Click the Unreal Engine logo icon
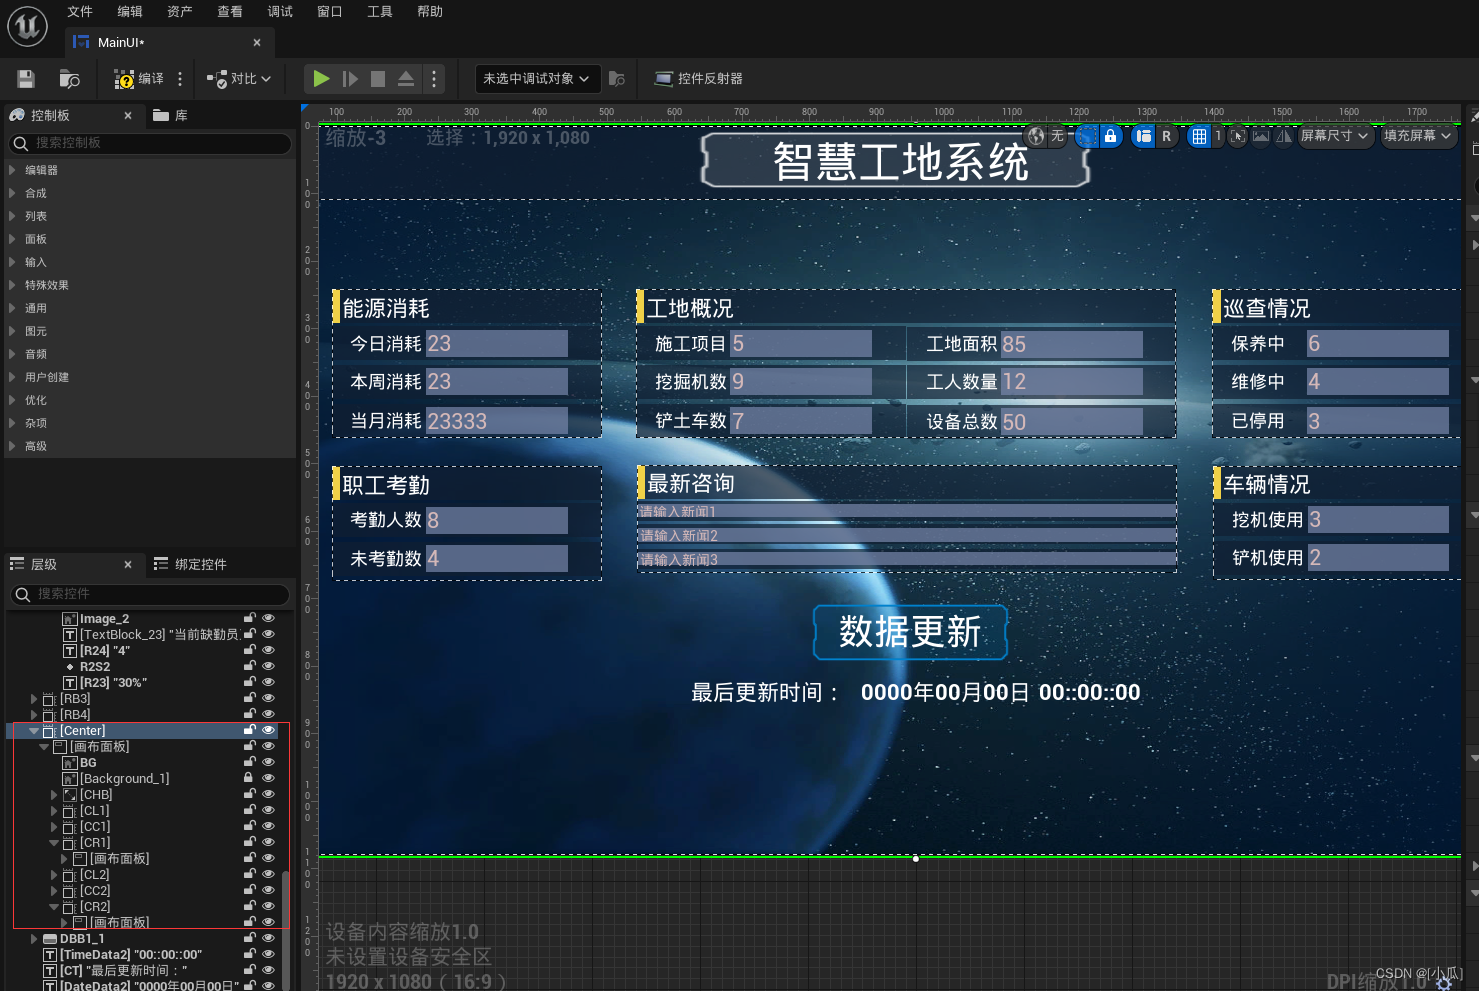Image resolution: width=1479 pixels, height=991 pixels. coord(27,26)
